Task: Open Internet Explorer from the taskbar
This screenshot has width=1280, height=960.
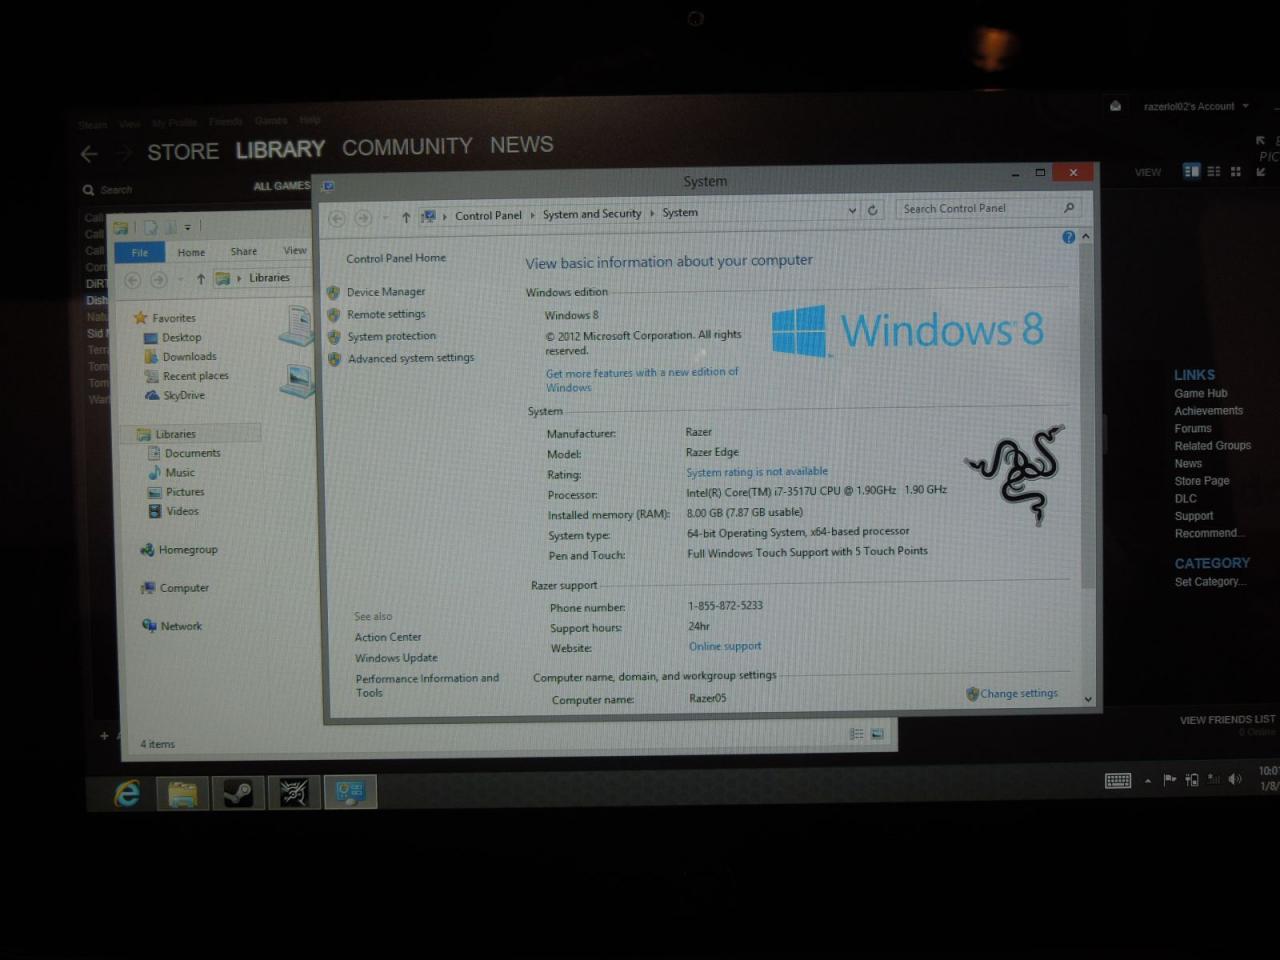Action: 127,794
